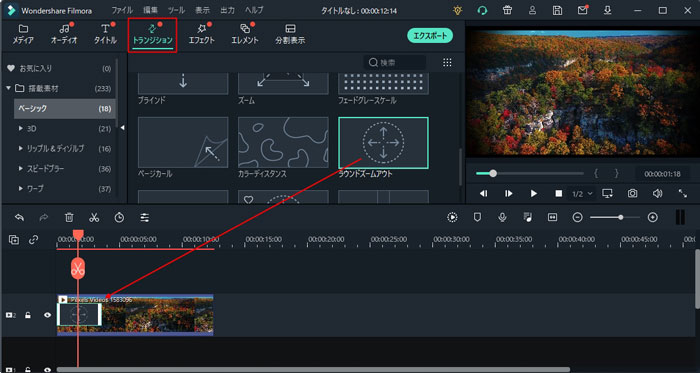The height and width of the screenshot is (373, 700).
Task: Step back one frame in preview
Action: (x=483, y=194)
